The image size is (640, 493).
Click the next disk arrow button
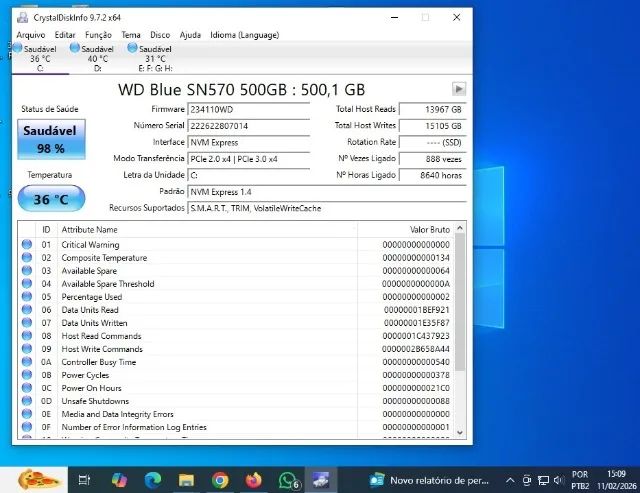tap(459, 89)
